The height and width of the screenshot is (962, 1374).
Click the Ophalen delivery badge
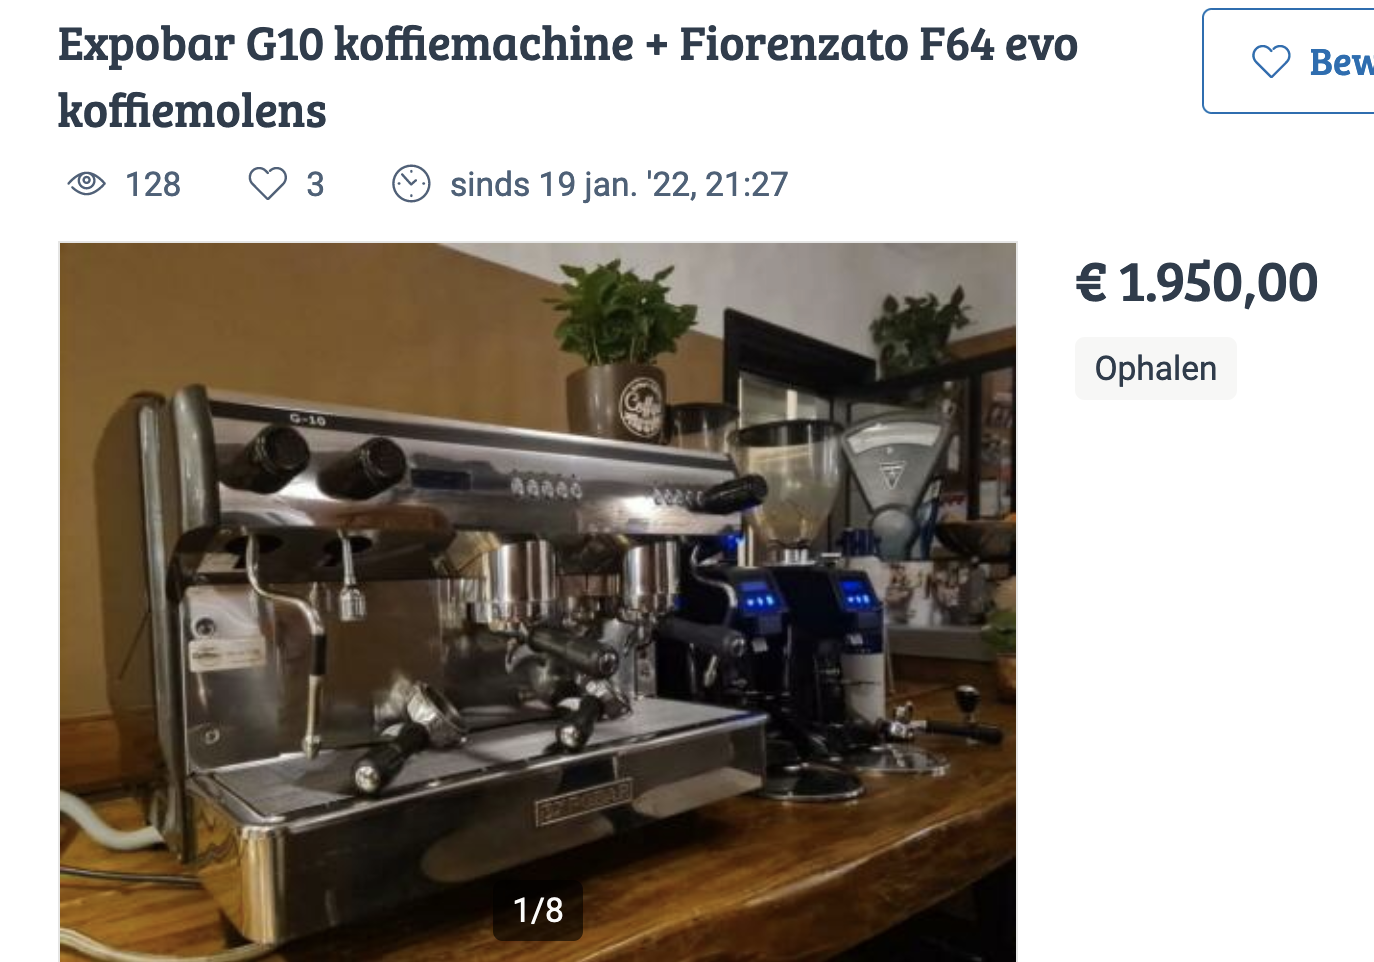(1155, 368)
